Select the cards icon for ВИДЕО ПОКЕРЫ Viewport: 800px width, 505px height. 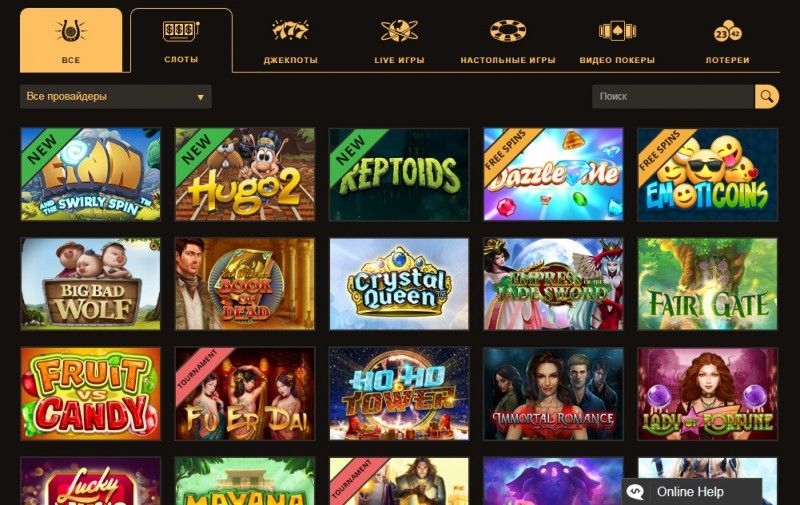pyautogui.click(x=617, y=31)
